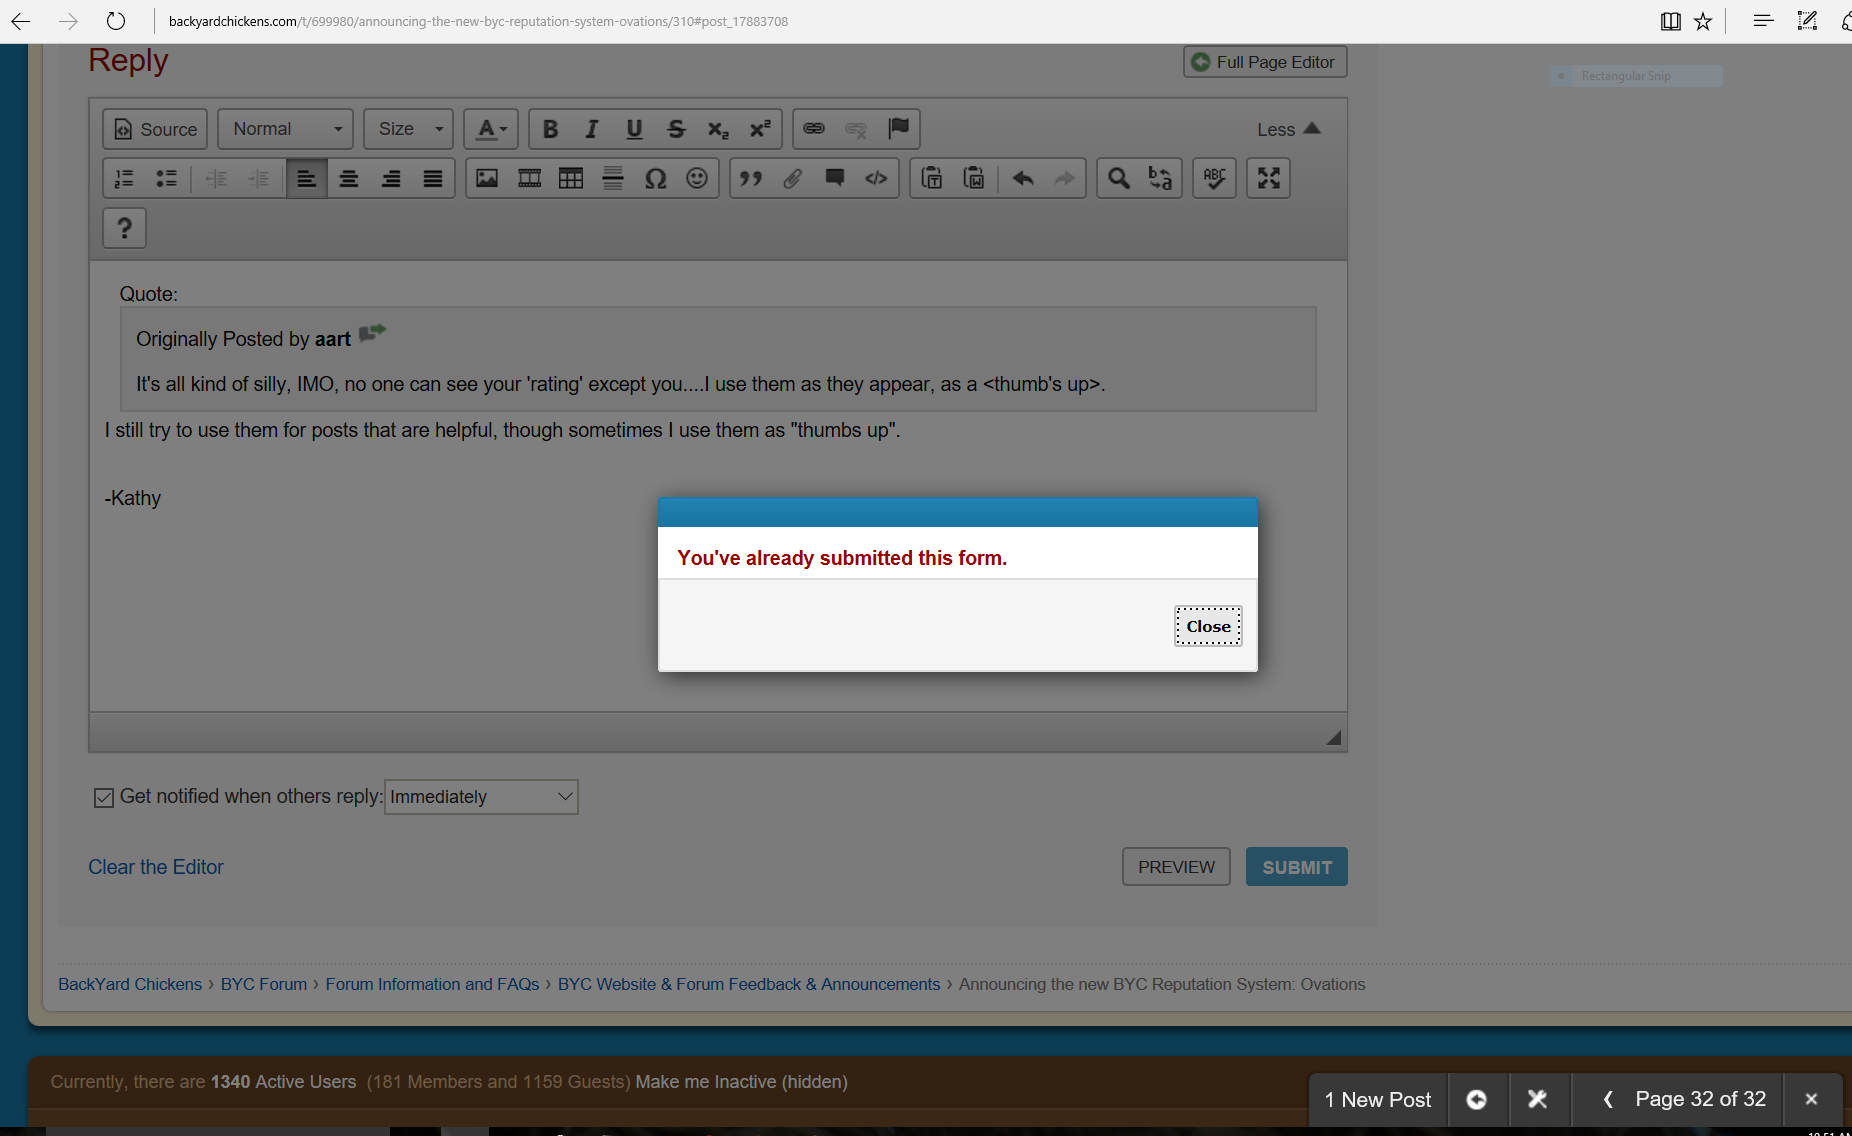1852x1136 pixels.
Task: Close the already submitted dialog
Action: click(x=1208, y=626)
